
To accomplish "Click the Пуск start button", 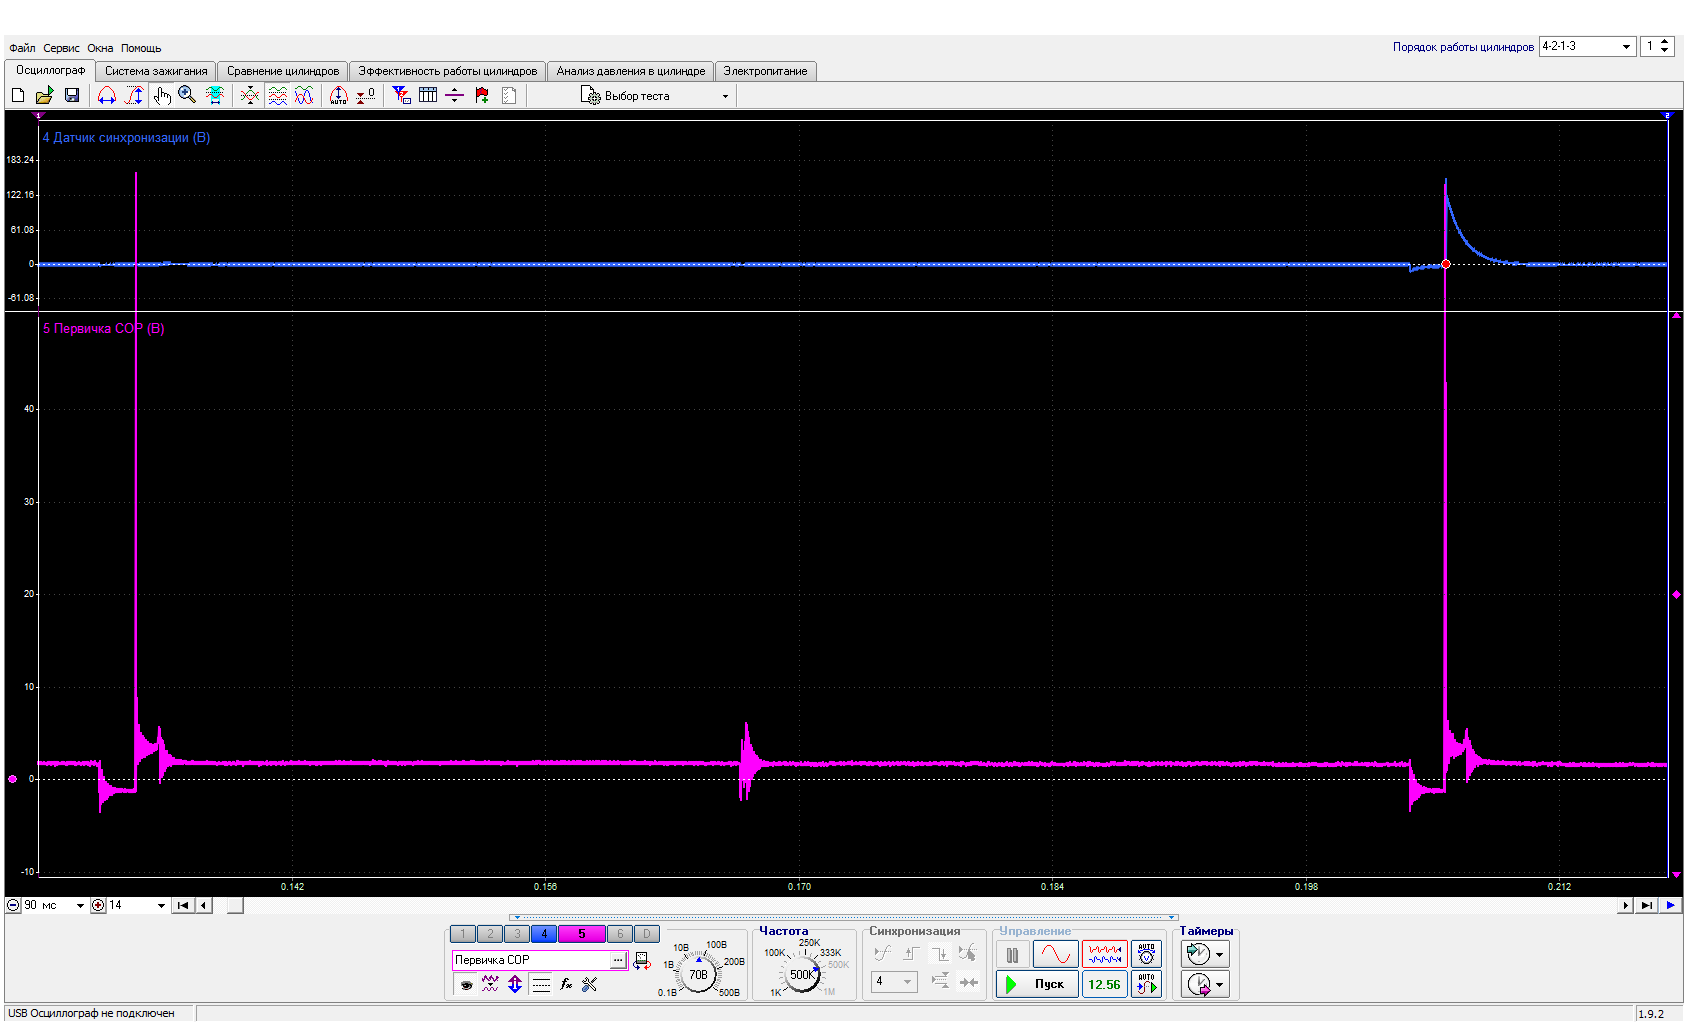I will 1037,985.
